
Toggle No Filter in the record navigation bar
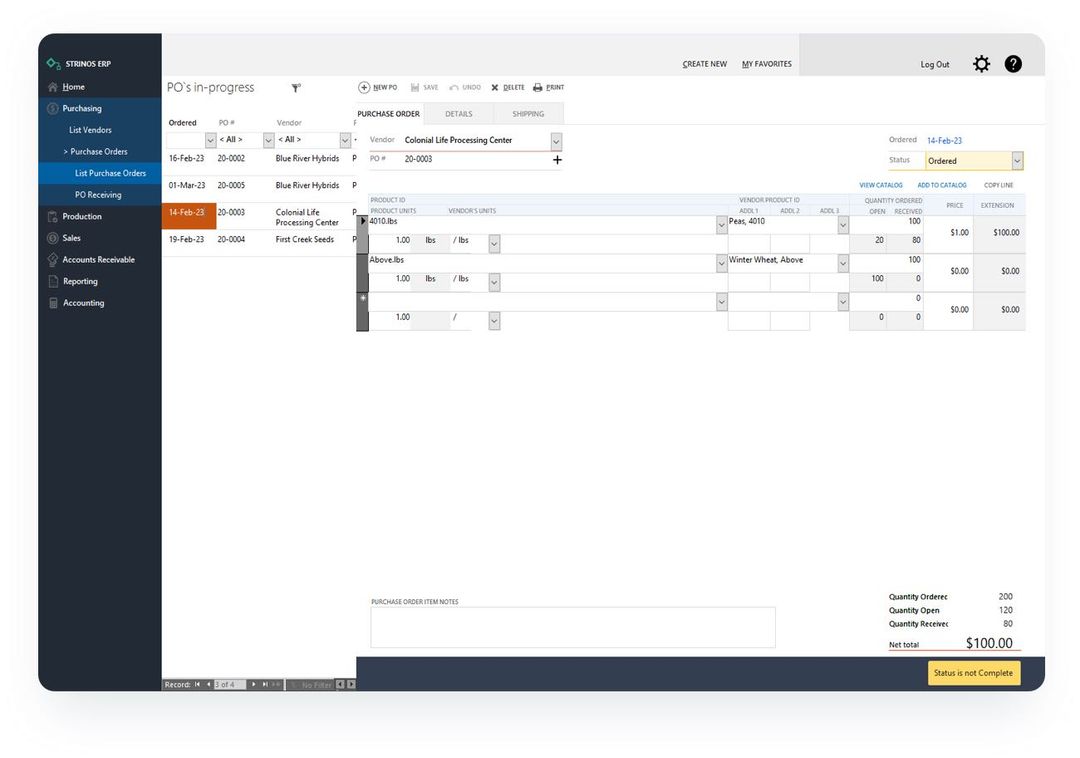pyautogui.click(x=316, y=684)
